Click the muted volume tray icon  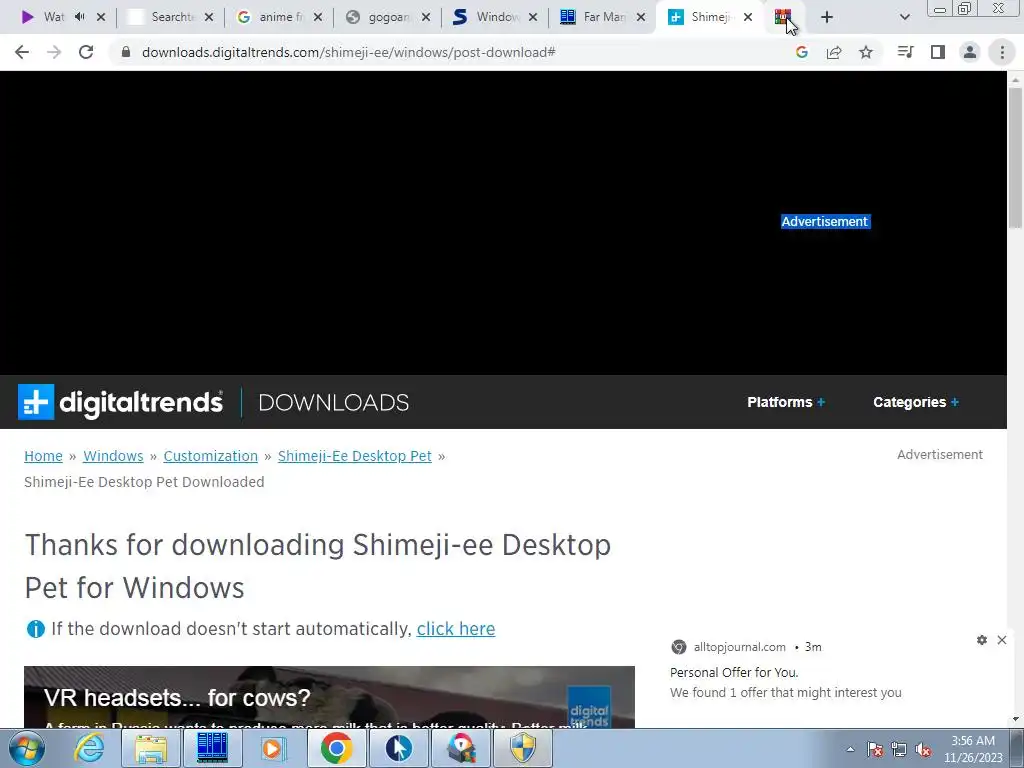[x=923, y=749]
